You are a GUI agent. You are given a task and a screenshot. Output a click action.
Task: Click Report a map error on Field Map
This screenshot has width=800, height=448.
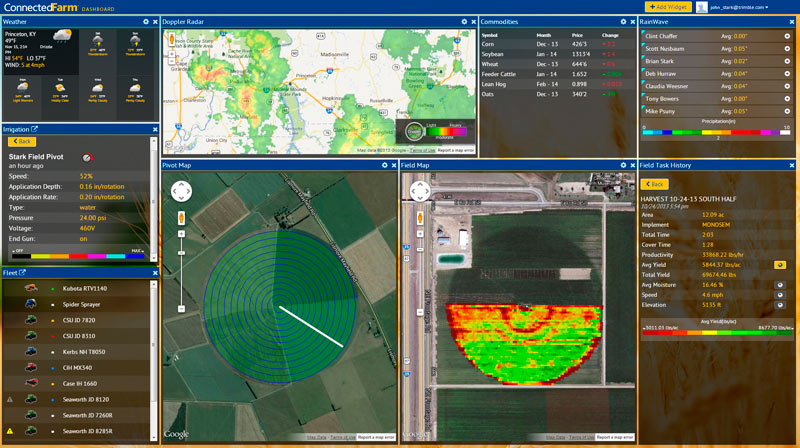pos(615,437)
